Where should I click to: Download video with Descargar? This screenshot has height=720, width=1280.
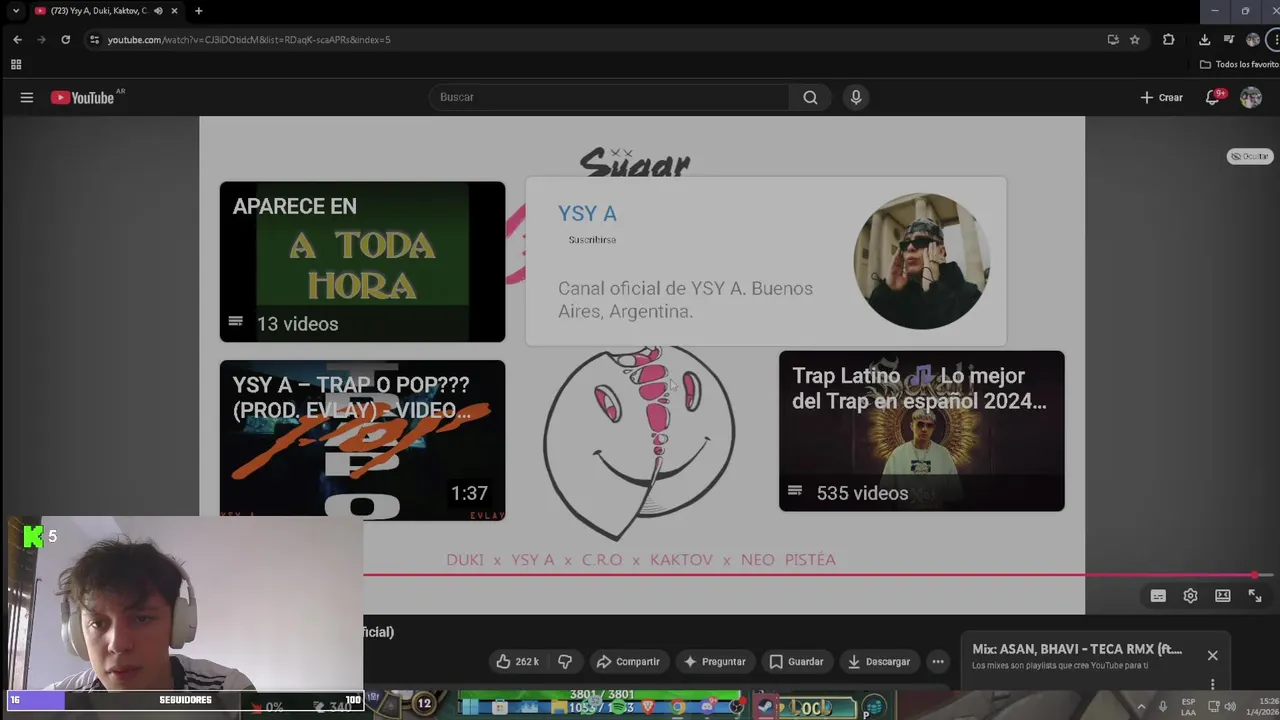point(878,661)
